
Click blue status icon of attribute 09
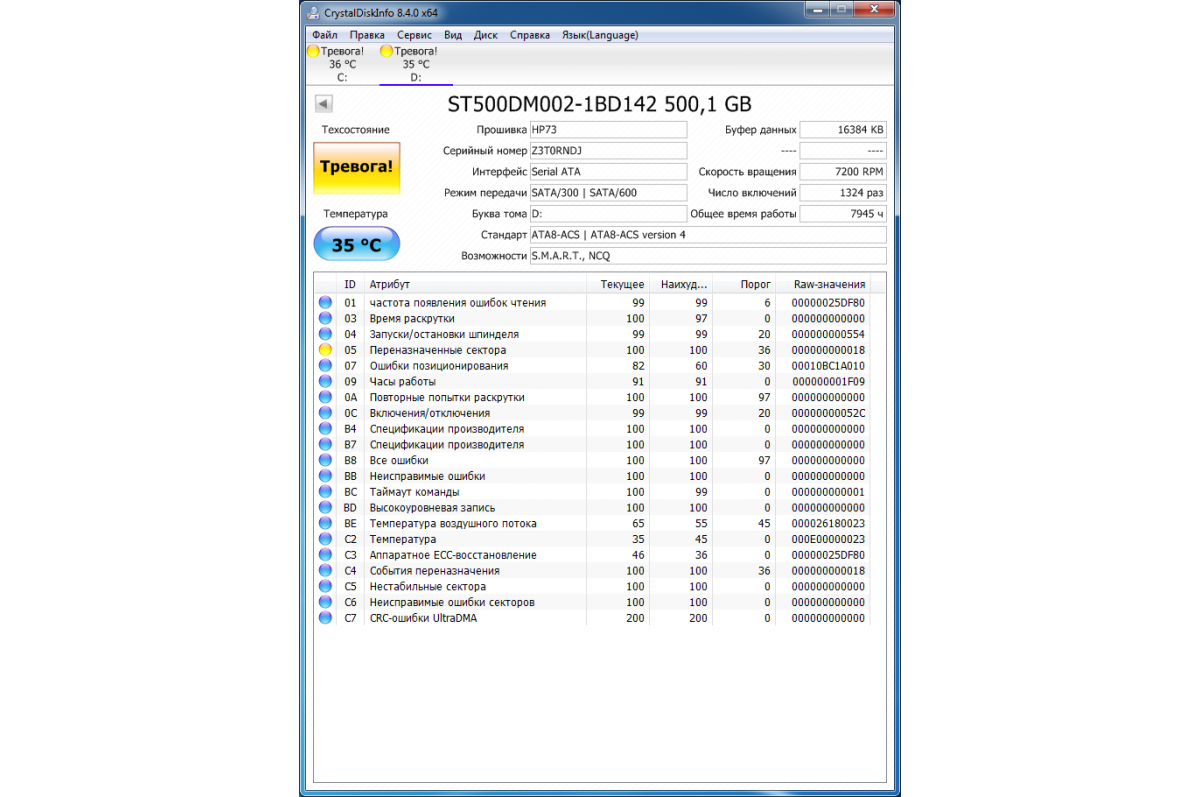pyautogui.click(x=325, y=382)
